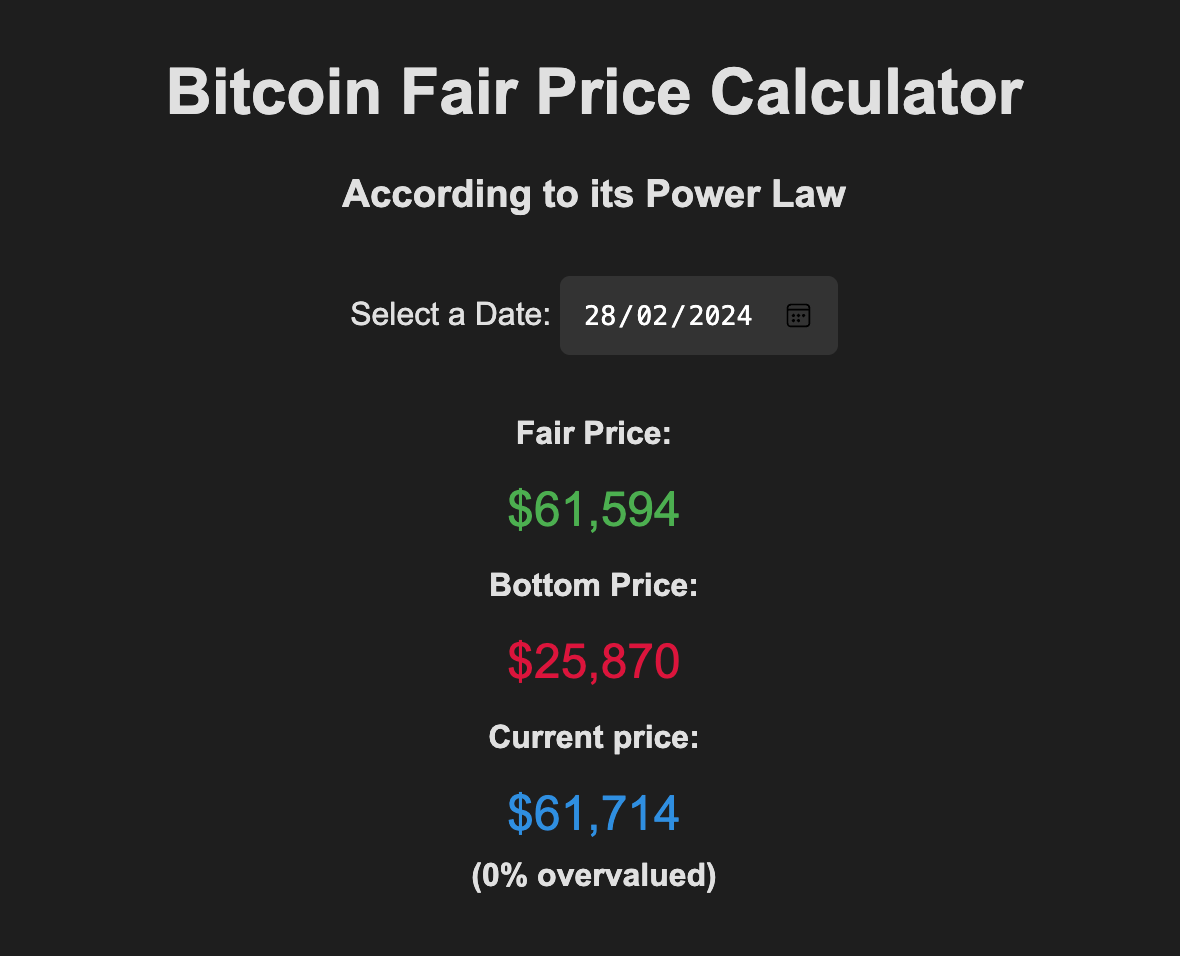Click the blue Current price value $61,714
The height and width of the screenshot is (956, 1180).
click(593, 812)
